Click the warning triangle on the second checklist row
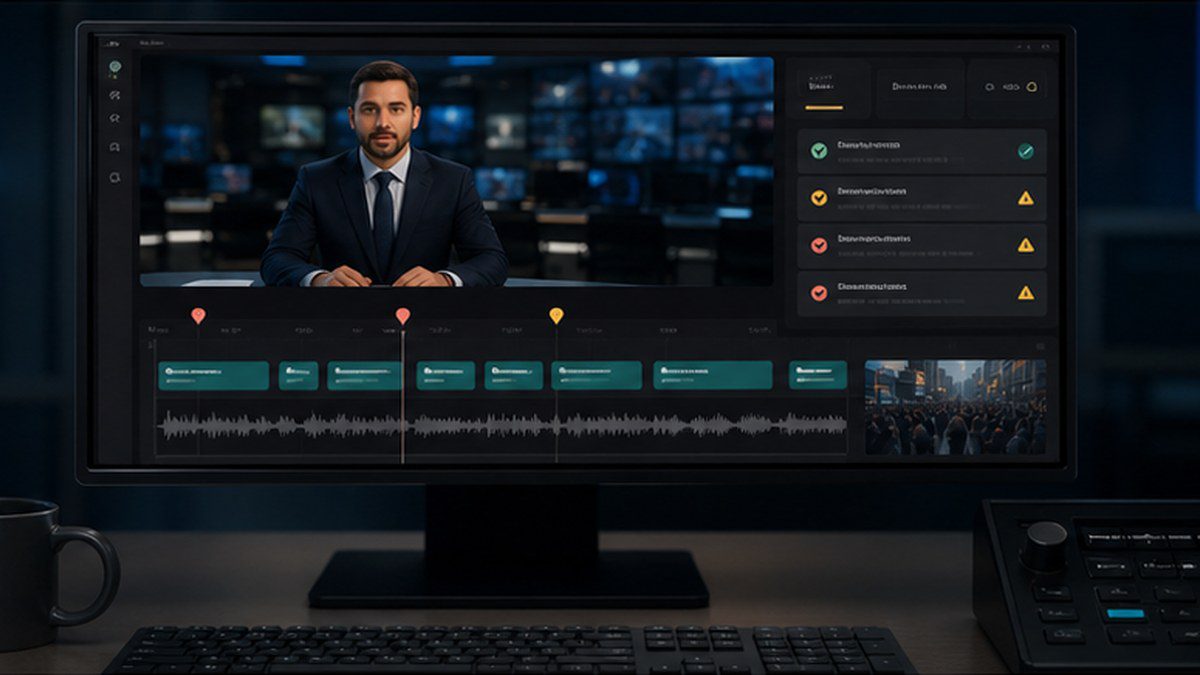Viewport: 1200px width, 675px height. click(1025, 198)
